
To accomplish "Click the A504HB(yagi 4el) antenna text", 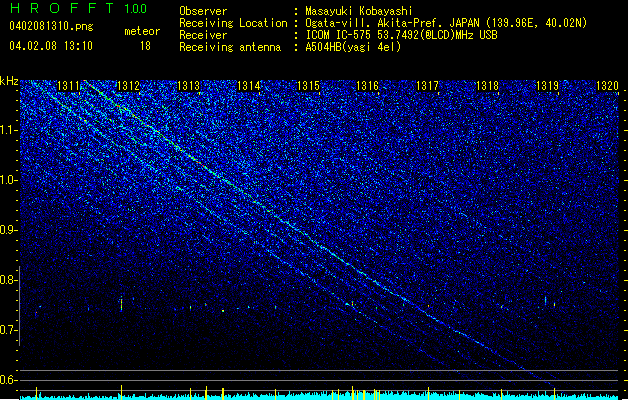I will click(353, 47).
